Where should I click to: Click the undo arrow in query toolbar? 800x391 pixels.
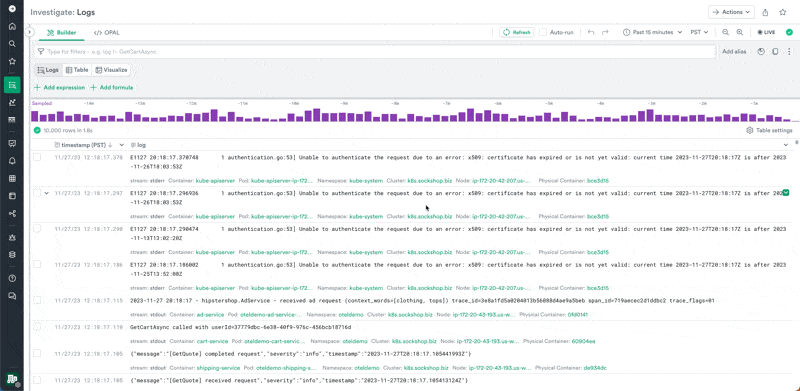coord(591,32)
